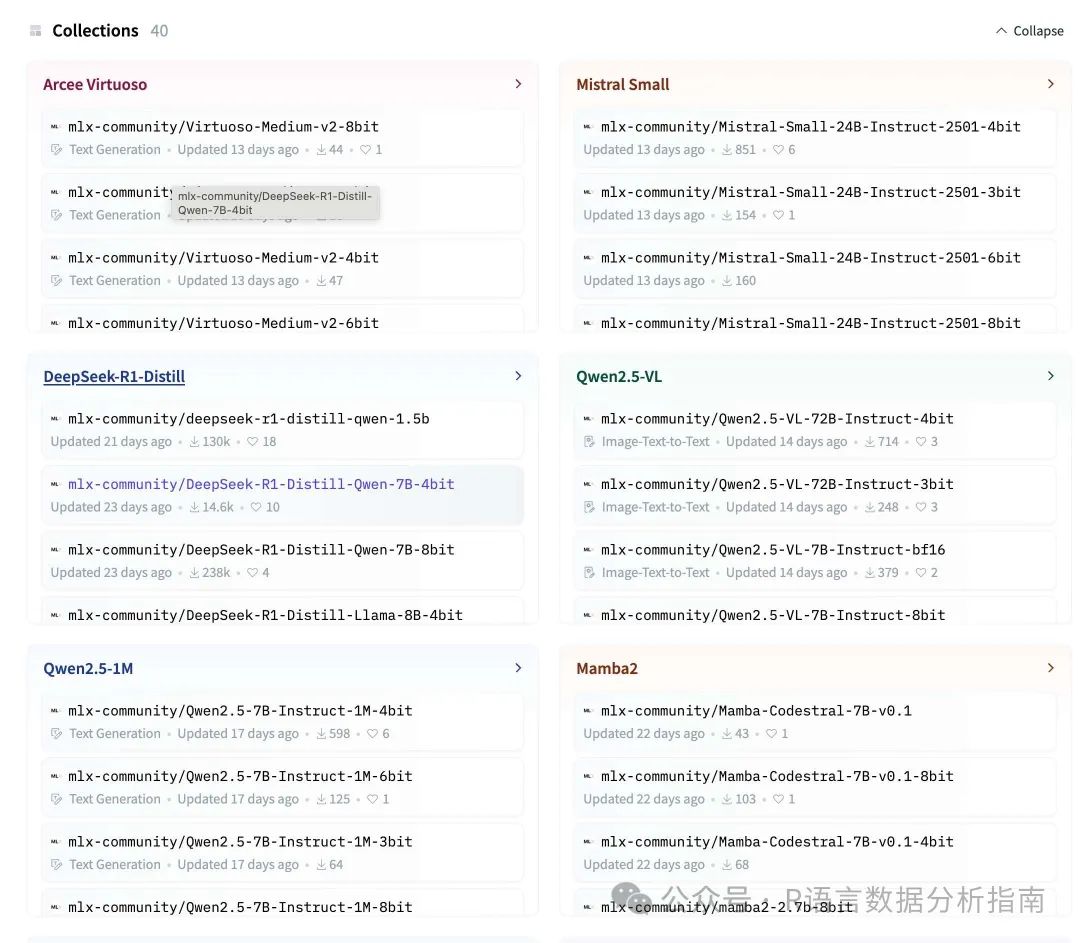Open mlx-community/Virtuoso-Medium-v2-6bit model

[282, 320]
